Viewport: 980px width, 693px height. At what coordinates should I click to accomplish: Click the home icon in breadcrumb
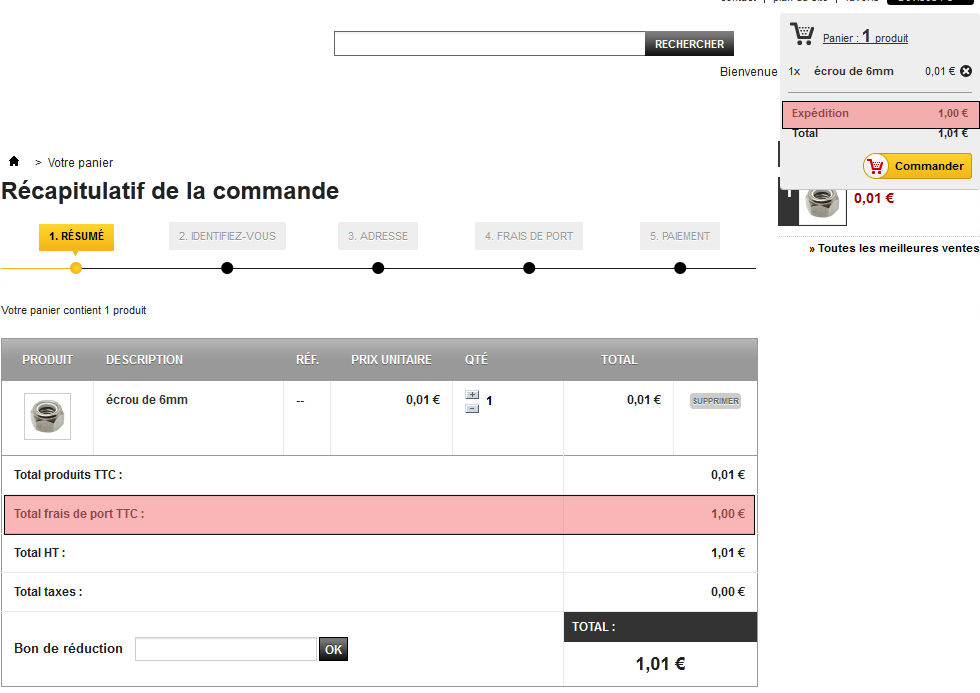[x=14, y=161]
